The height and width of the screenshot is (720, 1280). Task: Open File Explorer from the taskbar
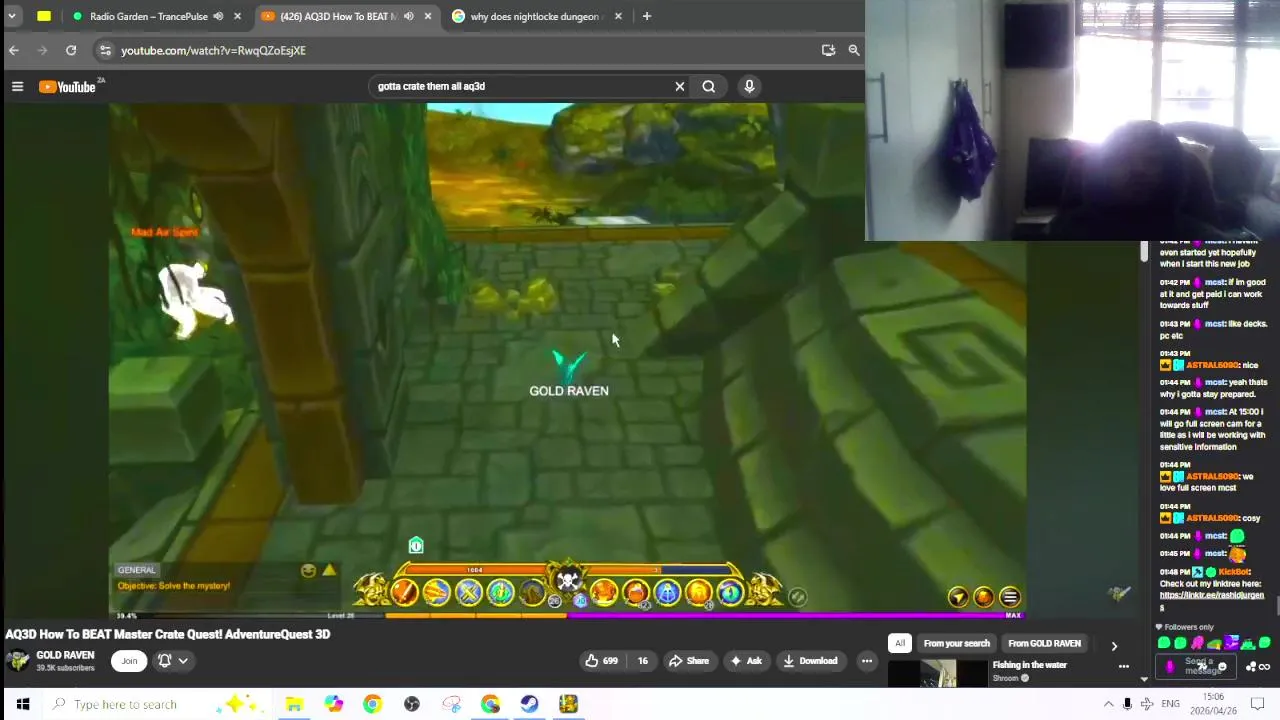(x=294, y=704)
